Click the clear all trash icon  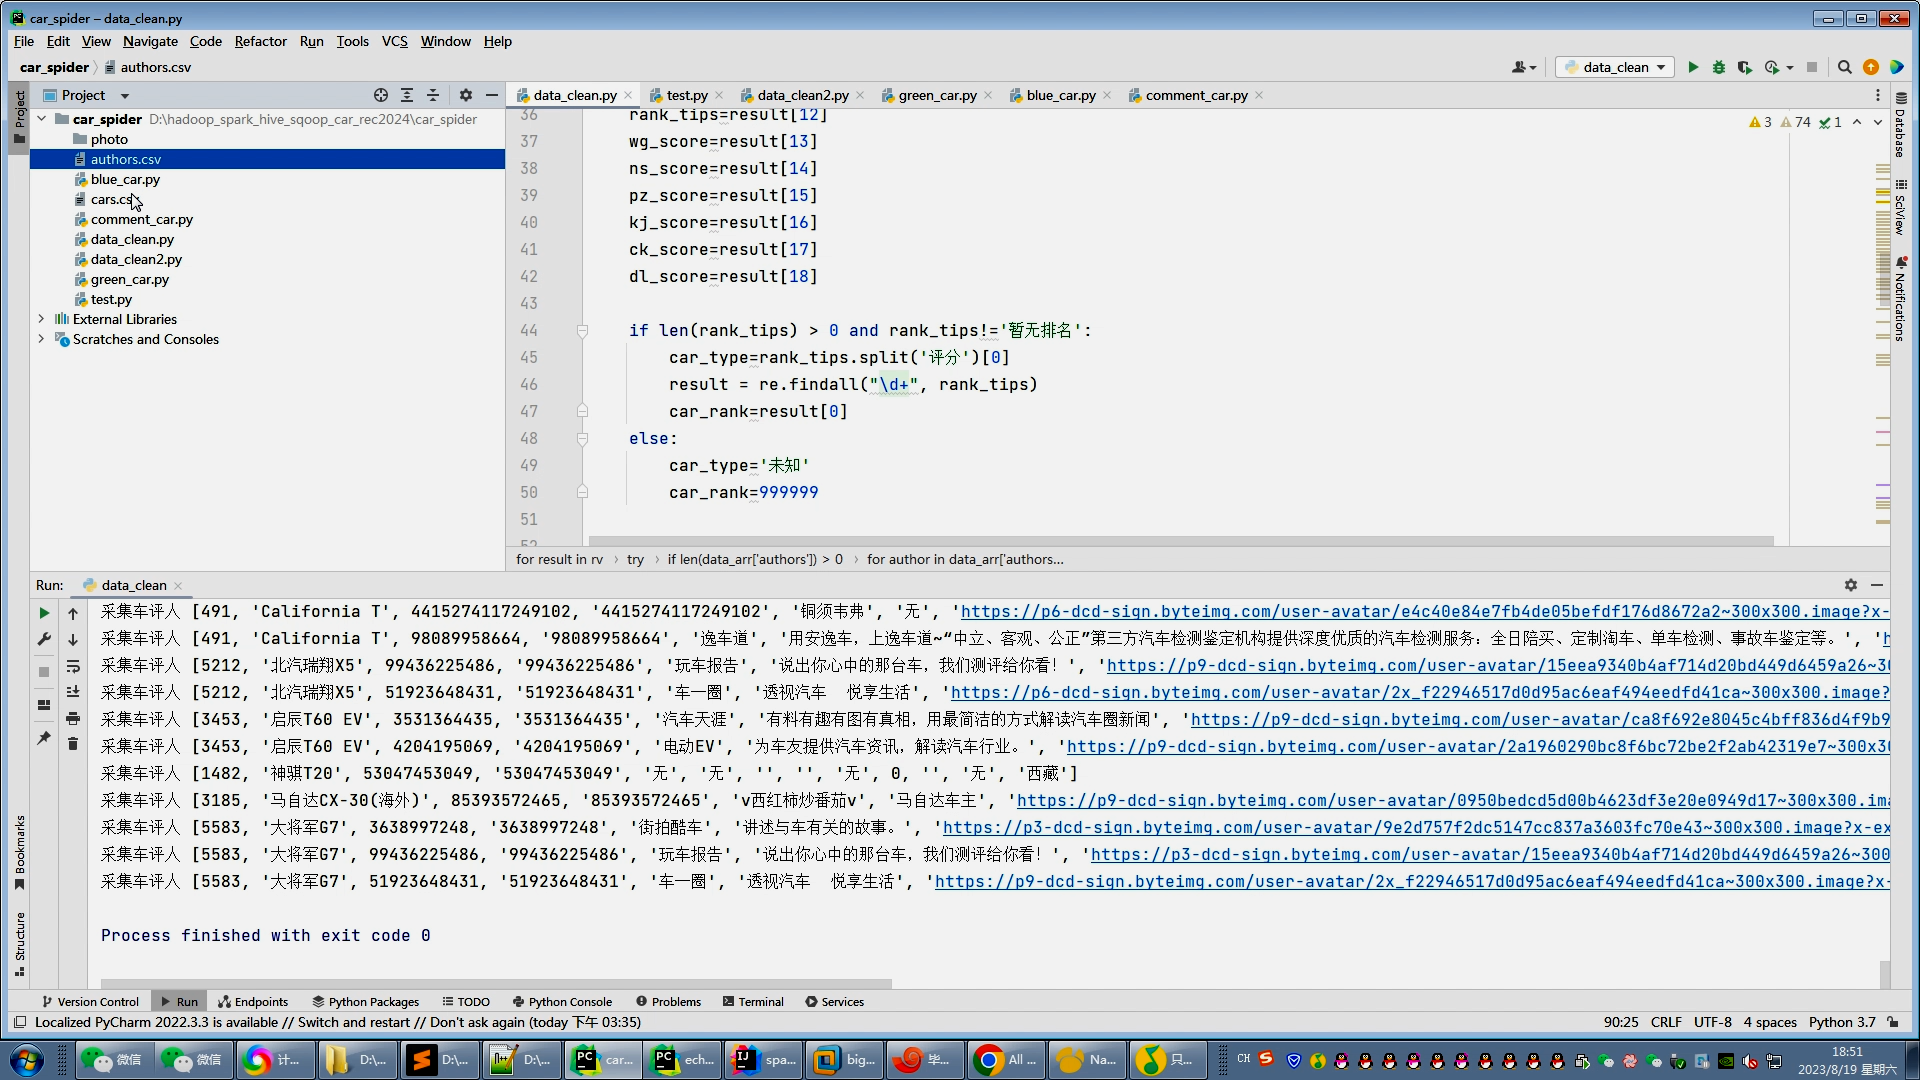click(x=73, y=744)
